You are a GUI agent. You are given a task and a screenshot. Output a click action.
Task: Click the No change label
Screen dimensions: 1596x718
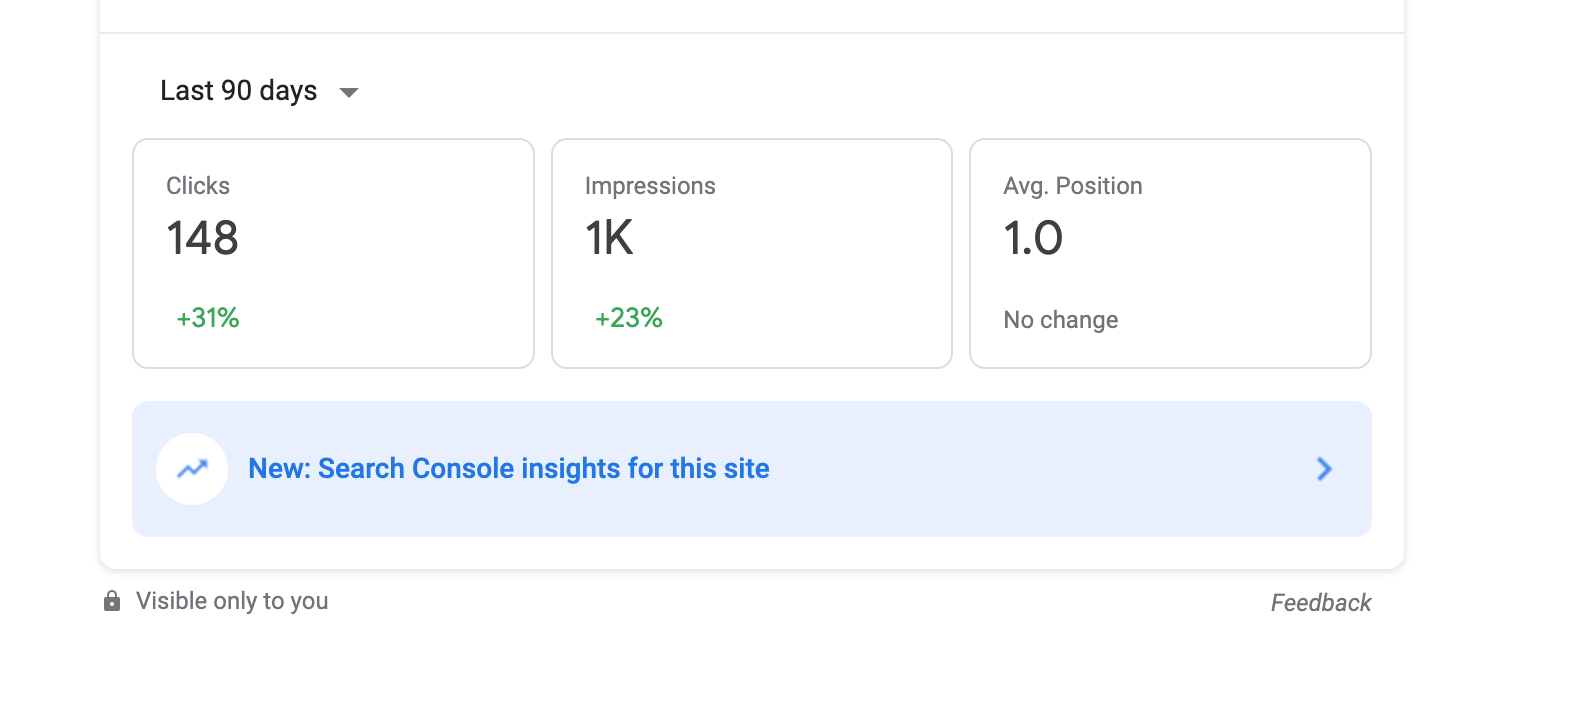pos(1061,320)
